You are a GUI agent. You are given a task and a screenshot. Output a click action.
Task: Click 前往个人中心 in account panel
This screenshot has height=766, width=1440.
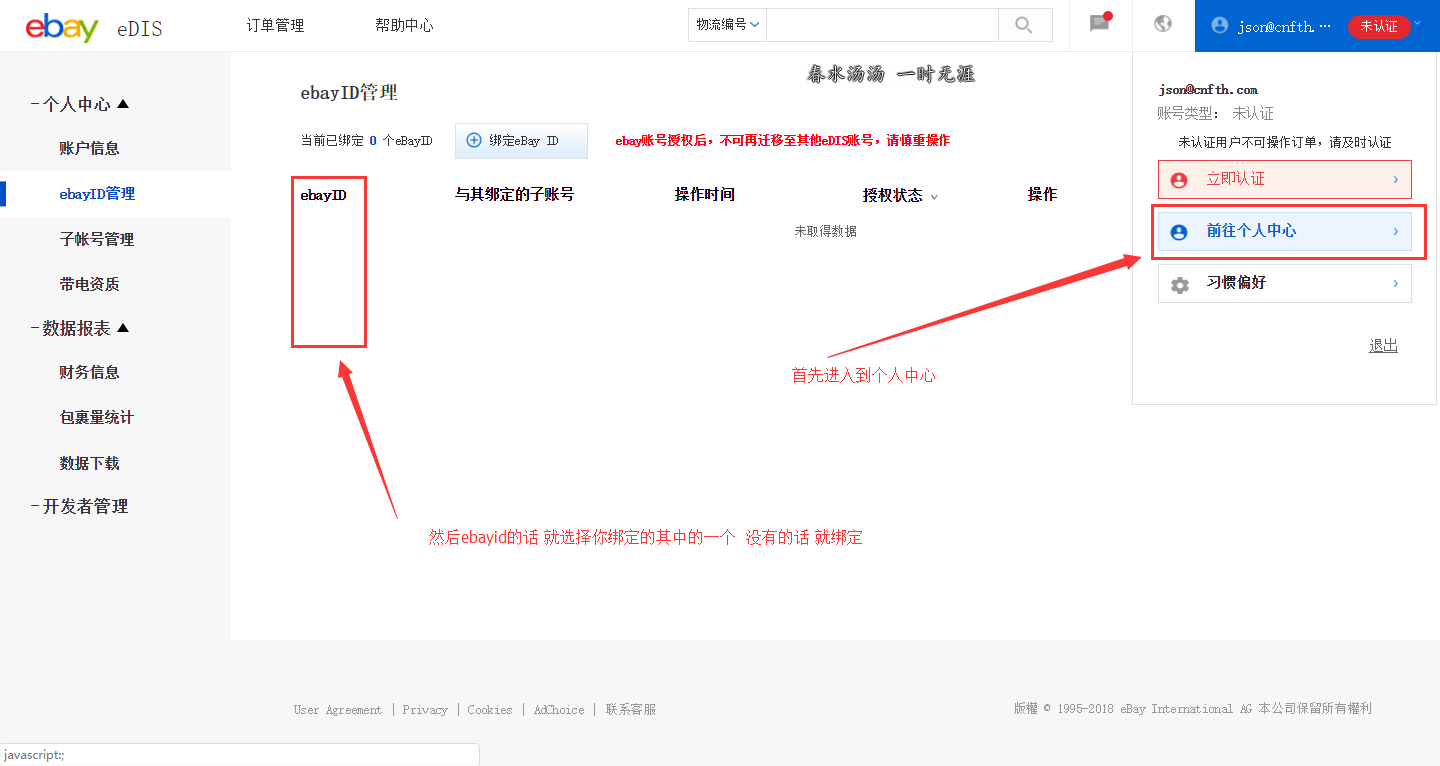click(1285, 231)
